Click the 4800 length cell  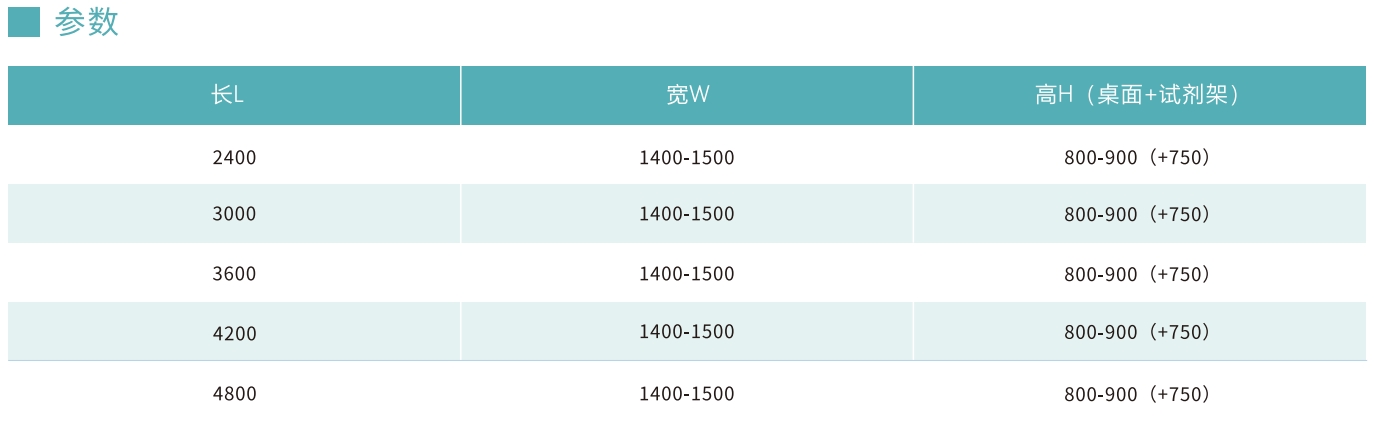(x=234, y=394)
